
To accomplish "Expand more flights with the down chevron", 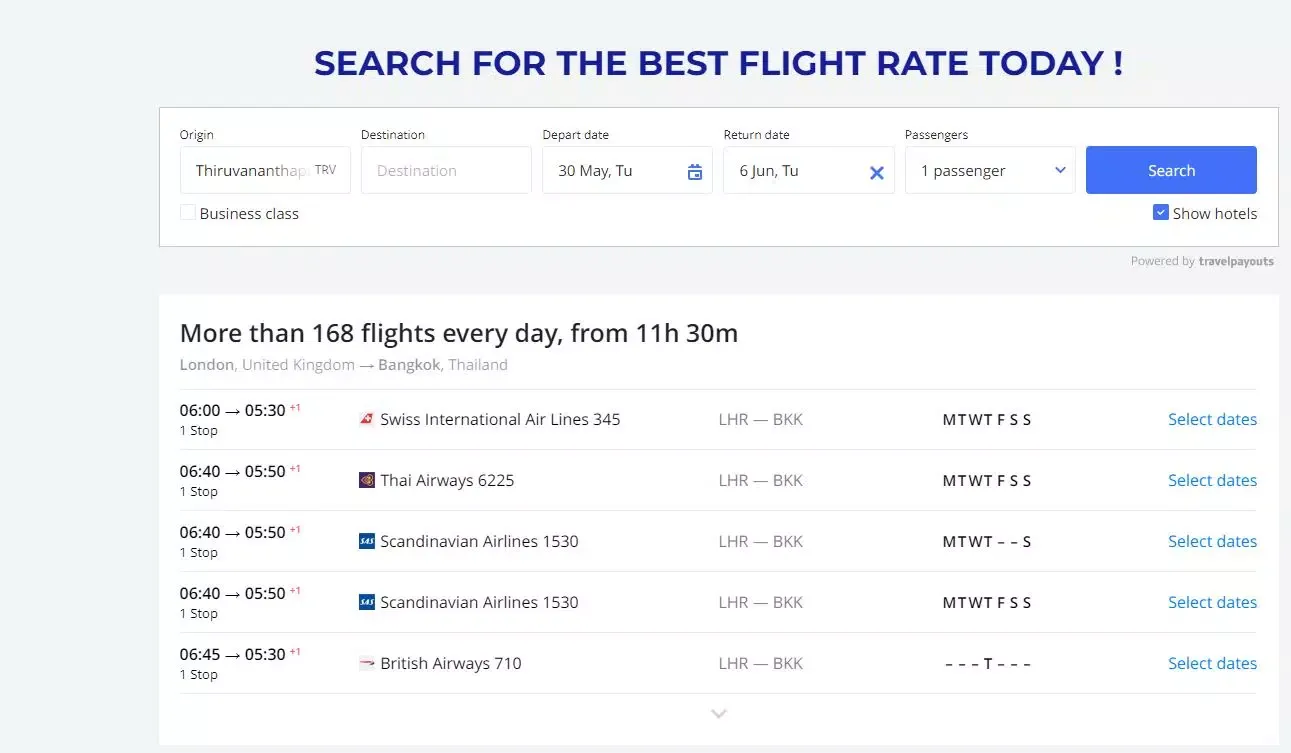I will (718, 714).
